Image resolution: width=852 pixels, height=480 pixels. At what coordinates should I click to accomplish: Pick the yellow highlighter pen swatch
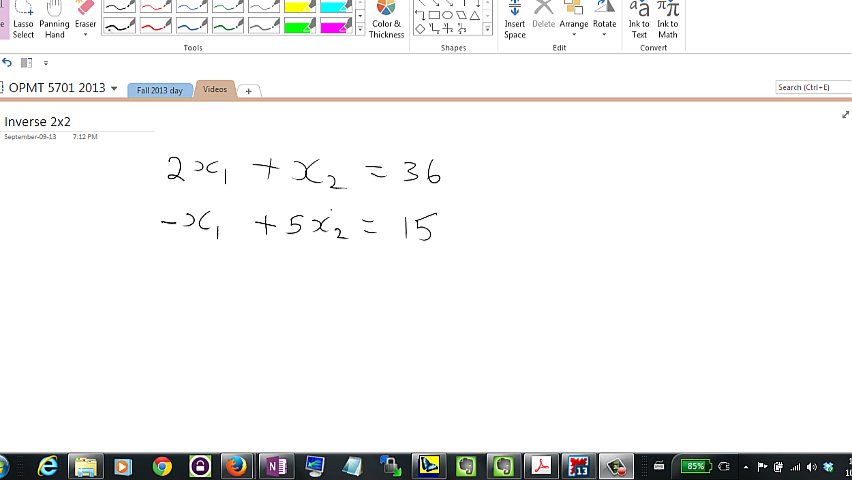click(x=299, y=7)
